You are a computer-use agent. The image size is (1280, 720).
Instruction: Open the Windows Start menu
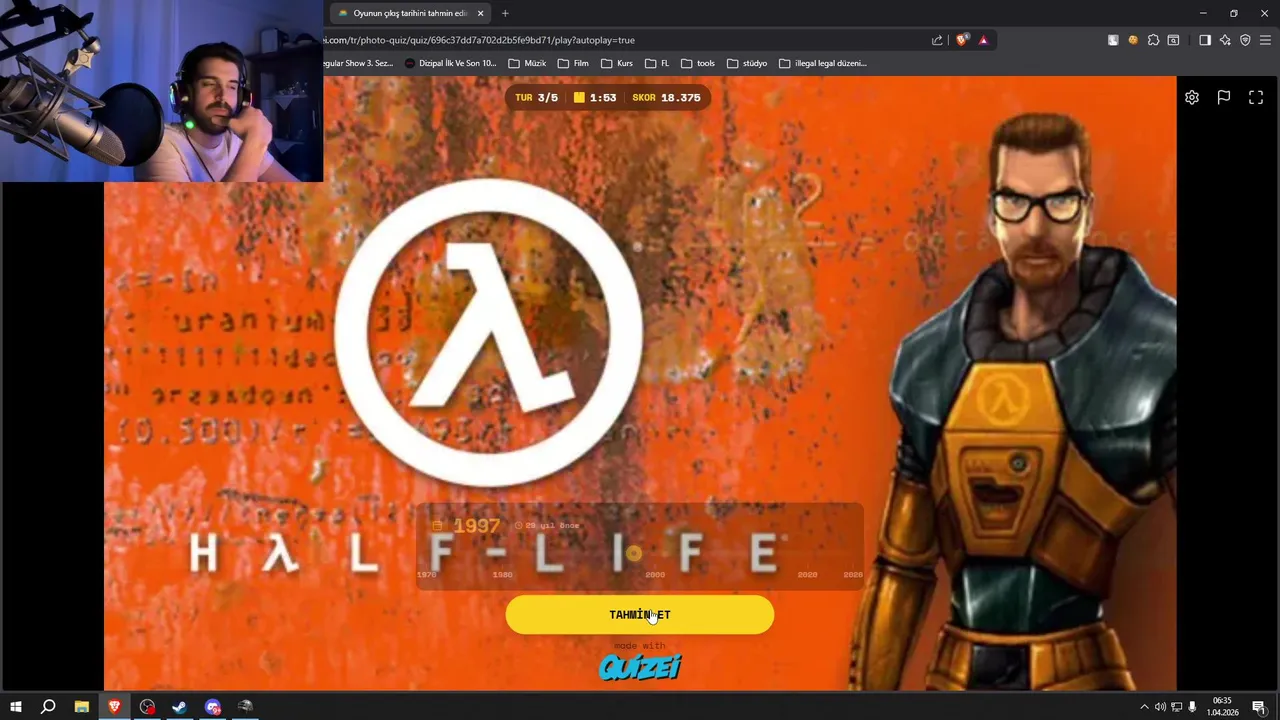click(x=15, y=707)
